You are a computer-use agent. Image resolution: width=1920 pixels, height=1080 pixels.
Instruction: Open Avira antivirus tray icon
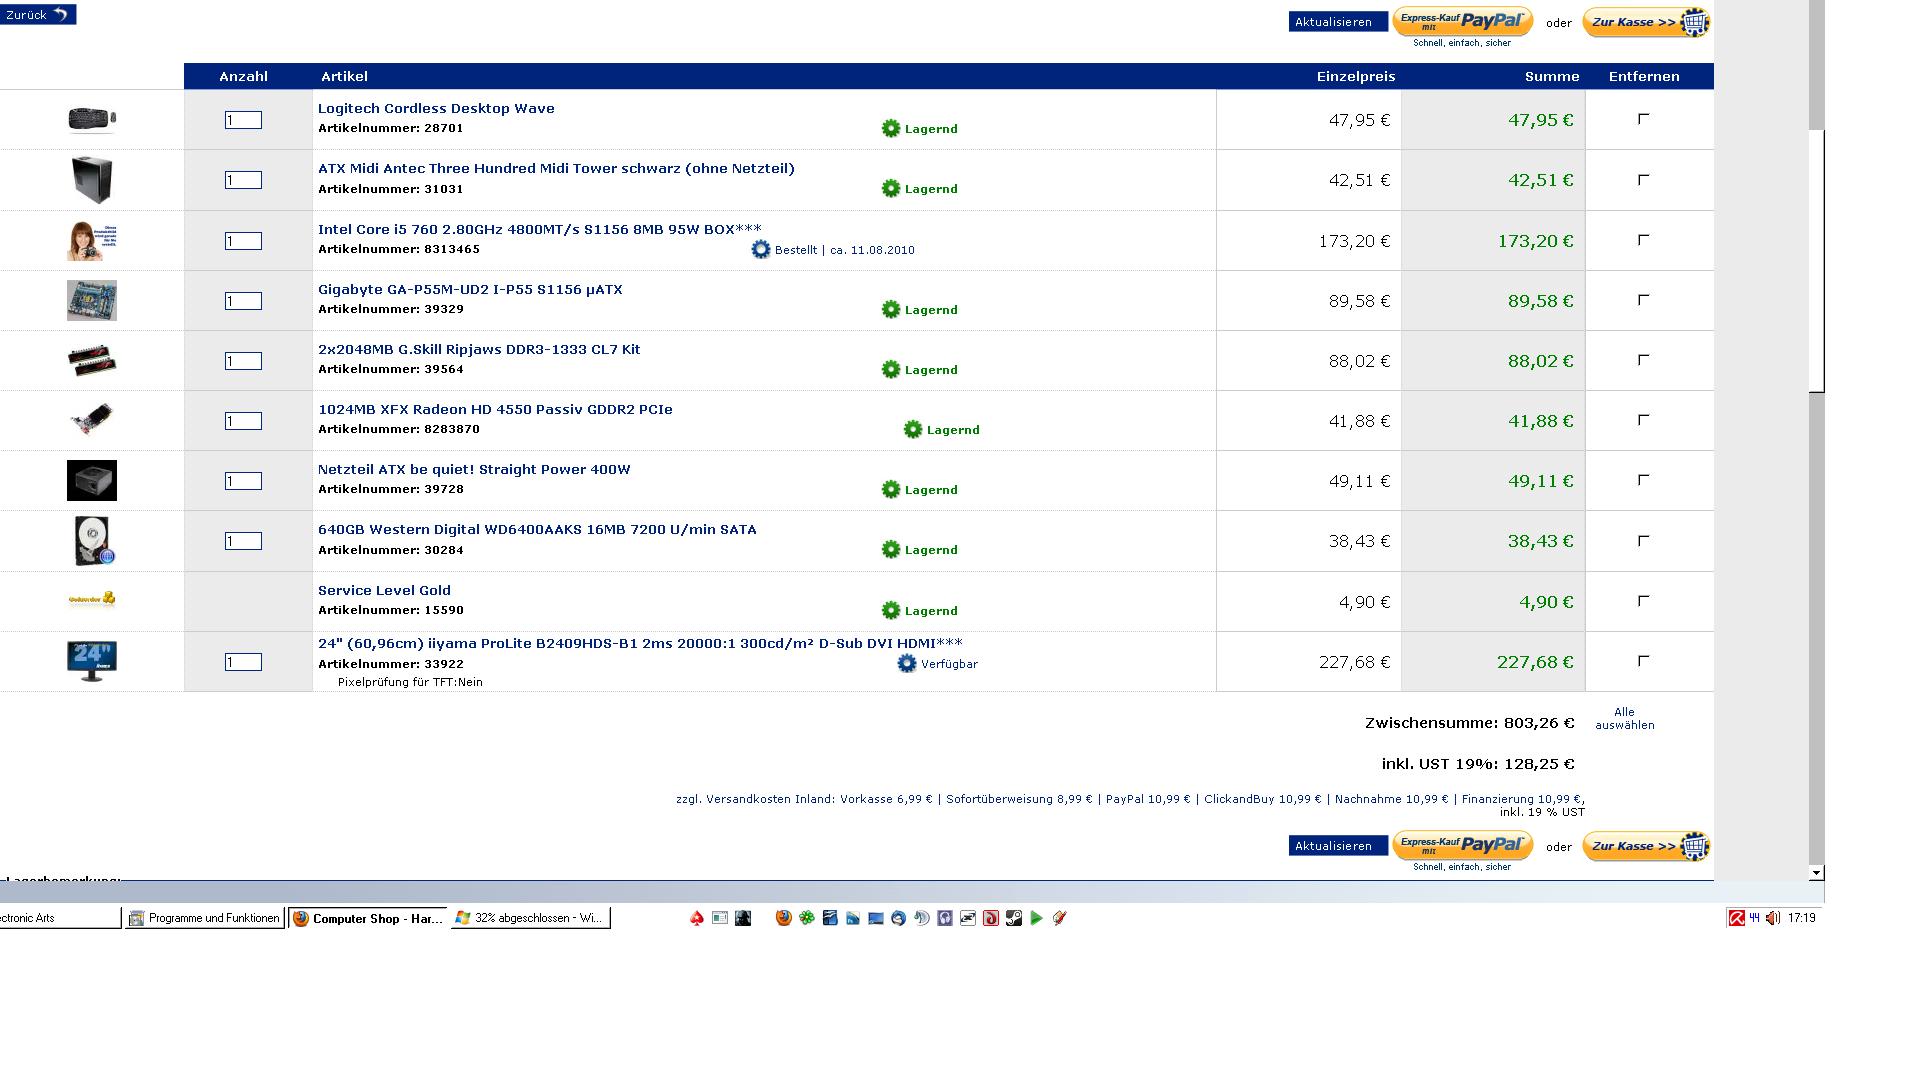point(1737,918)
